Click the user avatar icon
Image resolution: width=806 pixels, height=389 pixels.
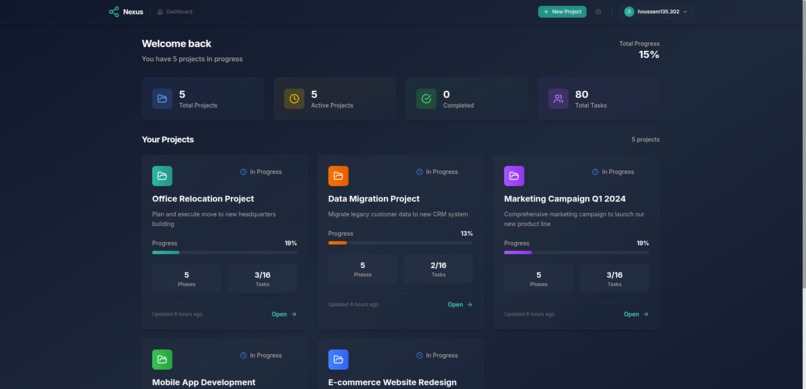coord(629,12)
